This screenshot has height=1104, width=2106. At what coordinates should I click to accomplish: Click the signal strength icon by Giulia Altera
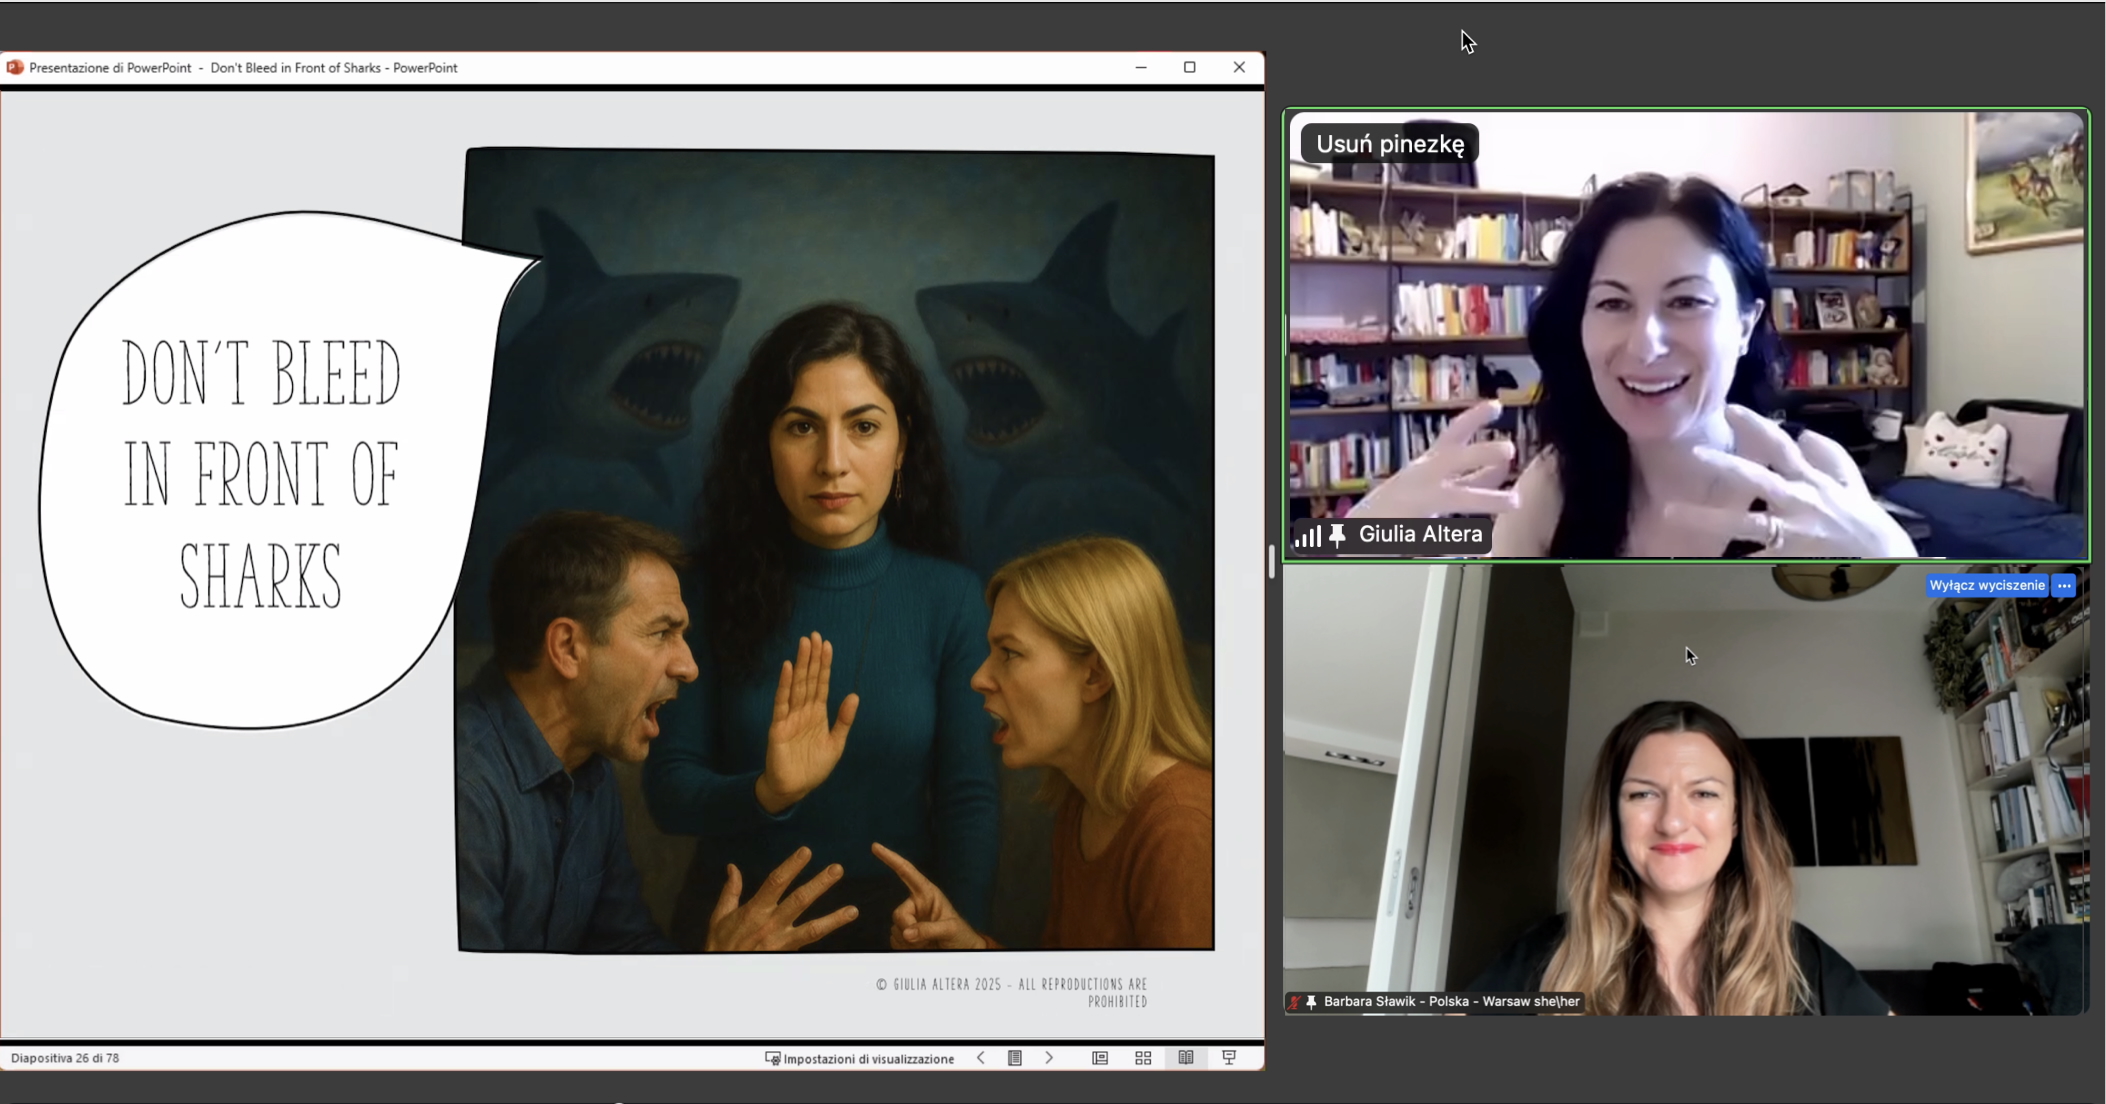pyautogui.click(x=1308, y=535)
